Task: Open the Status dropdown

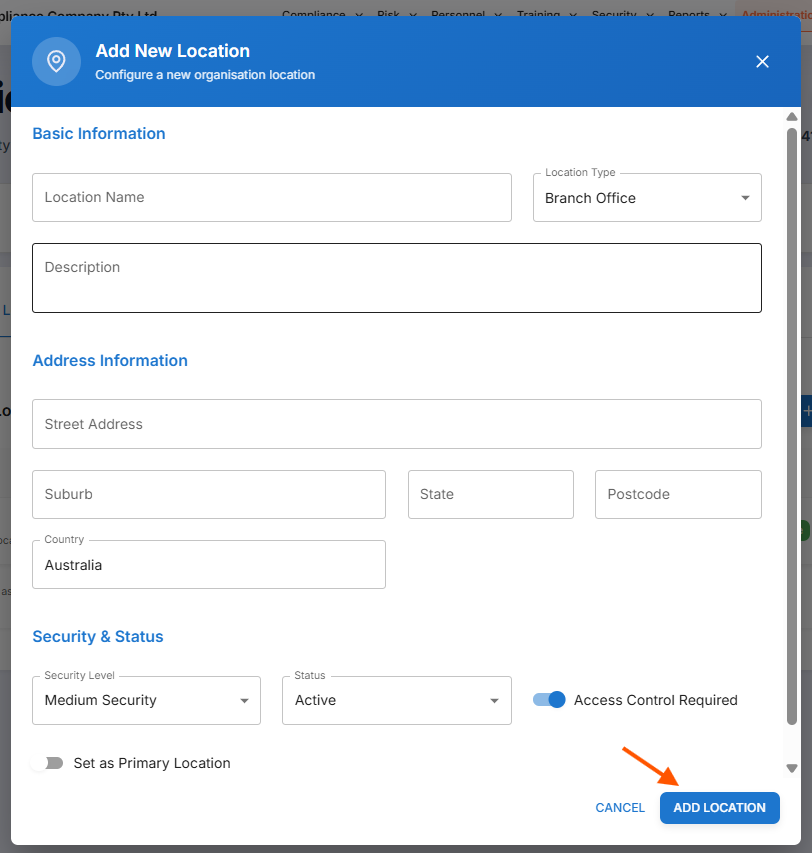Action: (x=396, y=700)
